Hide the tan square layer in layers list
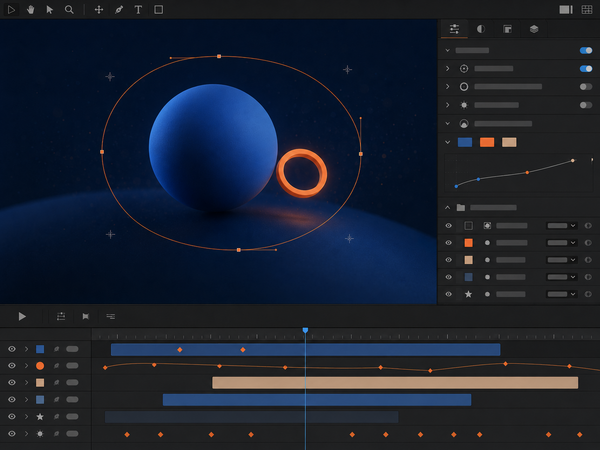The image size is (600, 450). 448,260
